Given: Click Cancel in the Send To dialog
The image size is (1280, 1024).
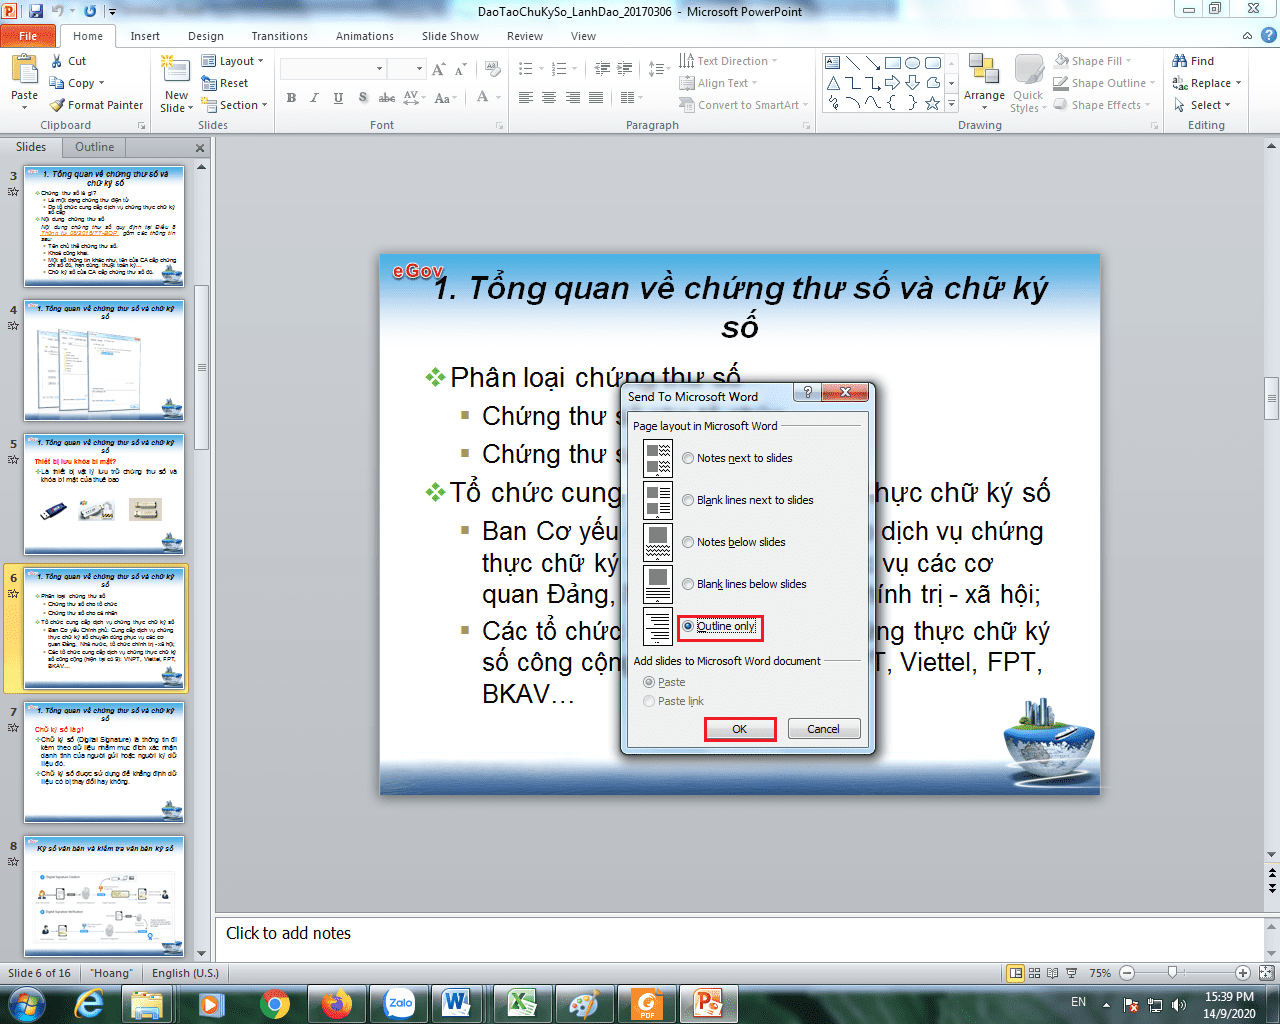Looking at the screenshot, I should click(x=824, y=728).
